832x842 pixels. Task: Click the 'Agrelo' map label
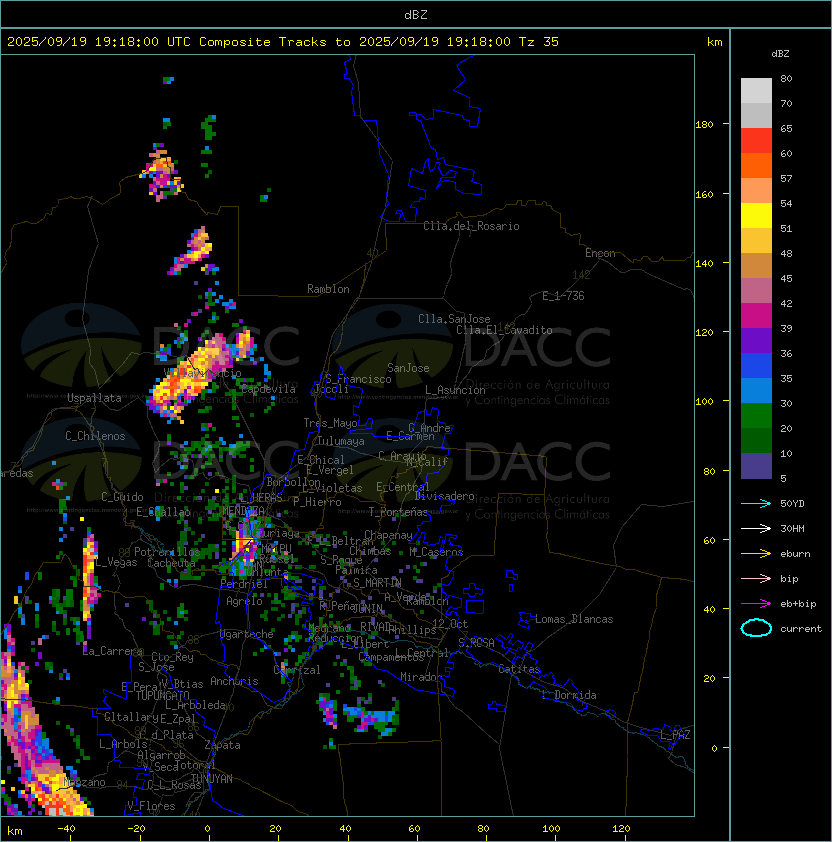tap(244, 601)
